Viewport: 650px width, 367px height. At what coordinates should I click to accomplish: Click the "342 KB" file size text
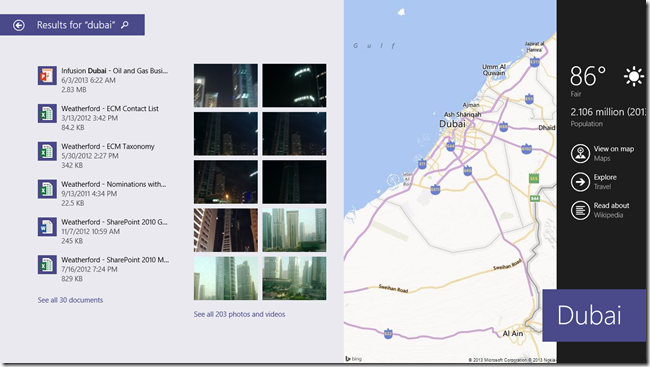tap(72, 165)
